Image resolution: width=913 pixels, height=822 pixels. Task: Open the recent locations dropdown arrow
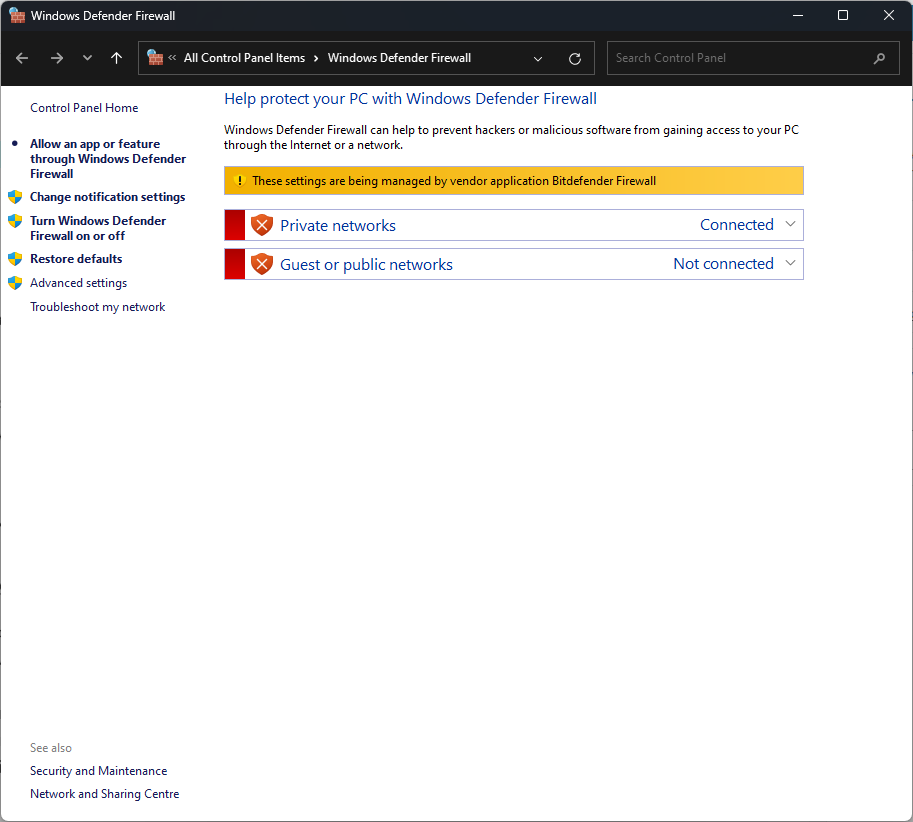[x=87, y=58]
